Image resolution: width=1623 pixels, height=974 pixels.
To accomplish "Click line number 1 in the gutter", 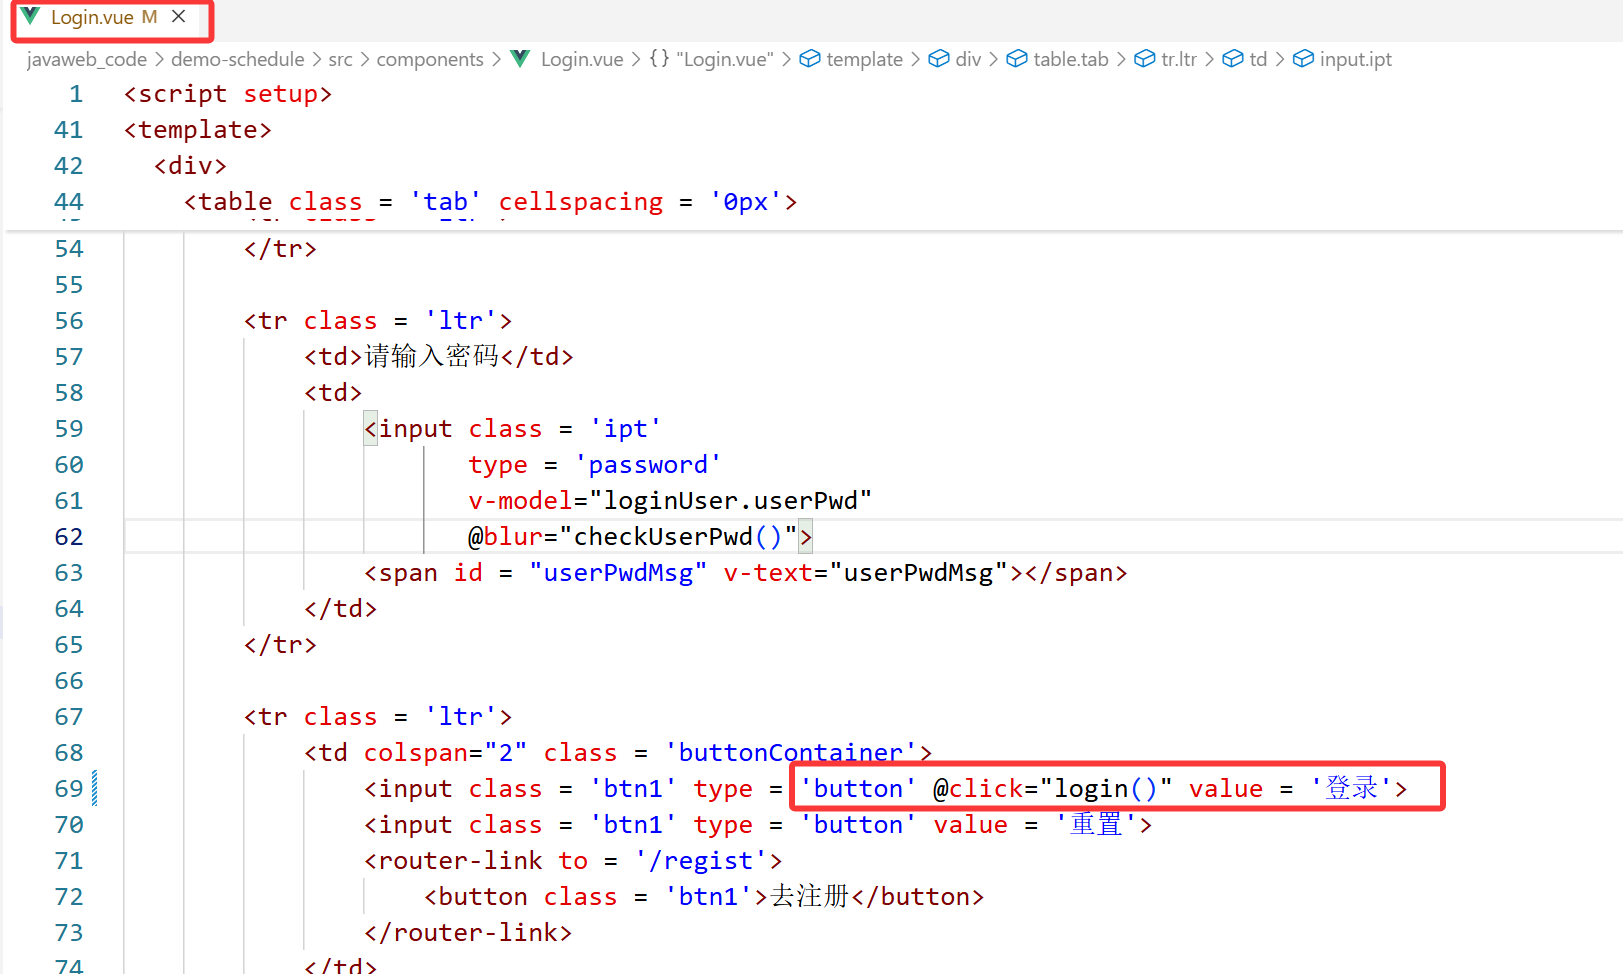I will point(76,94).
